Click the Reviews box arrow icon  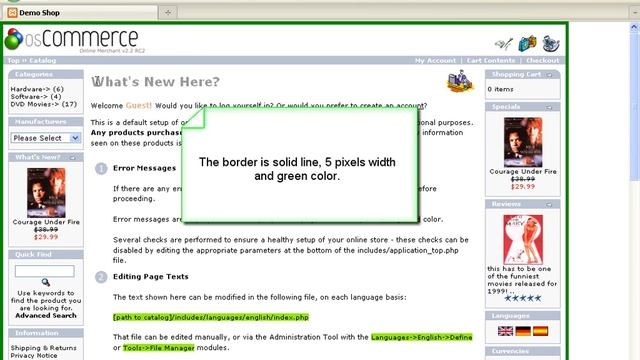click(549, 204)
